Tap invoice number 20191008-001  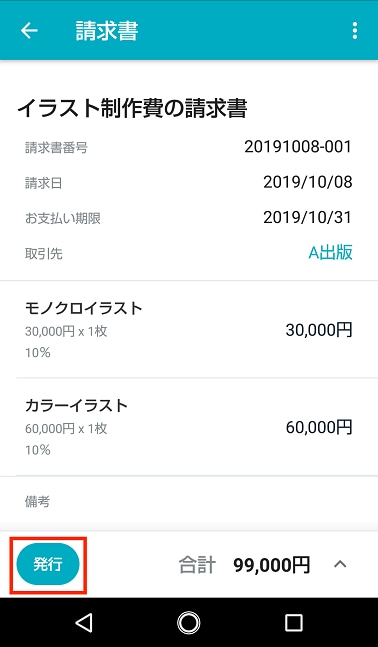[x=298, y=146]
